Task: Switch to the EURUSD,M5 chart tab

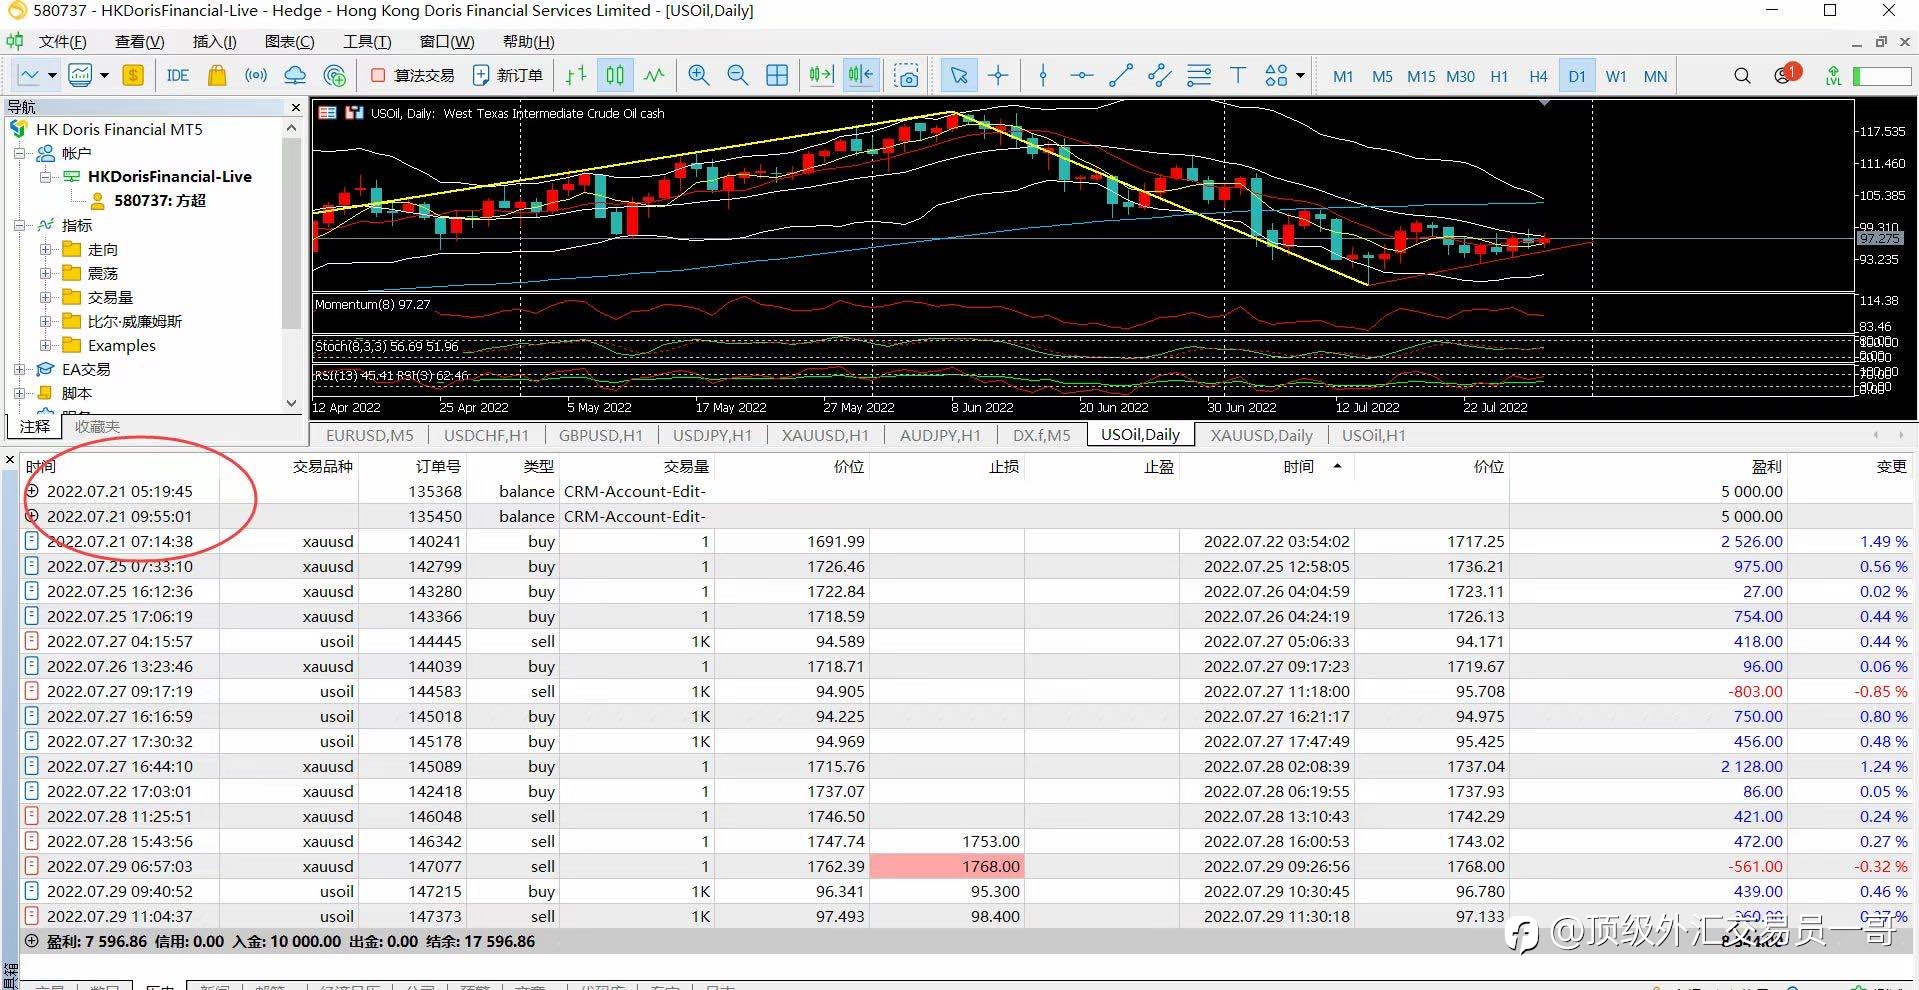Action: (369, 435)
